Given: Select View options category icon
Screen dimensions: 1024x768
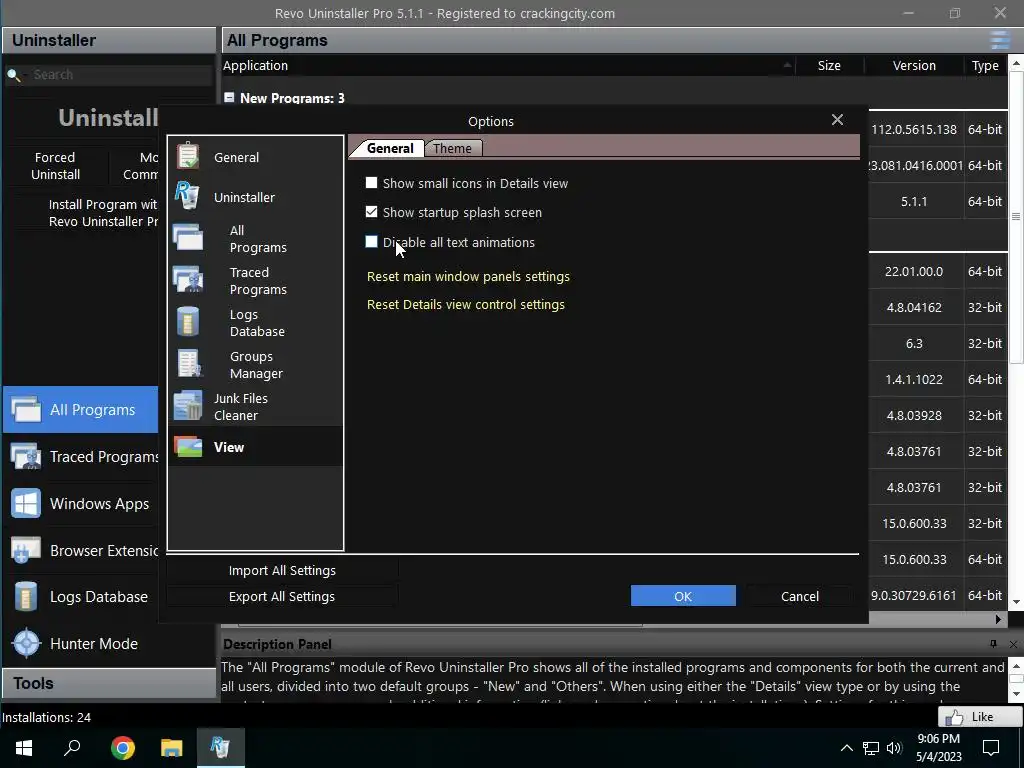Looking at the screenshot, I should coord(188,447).
